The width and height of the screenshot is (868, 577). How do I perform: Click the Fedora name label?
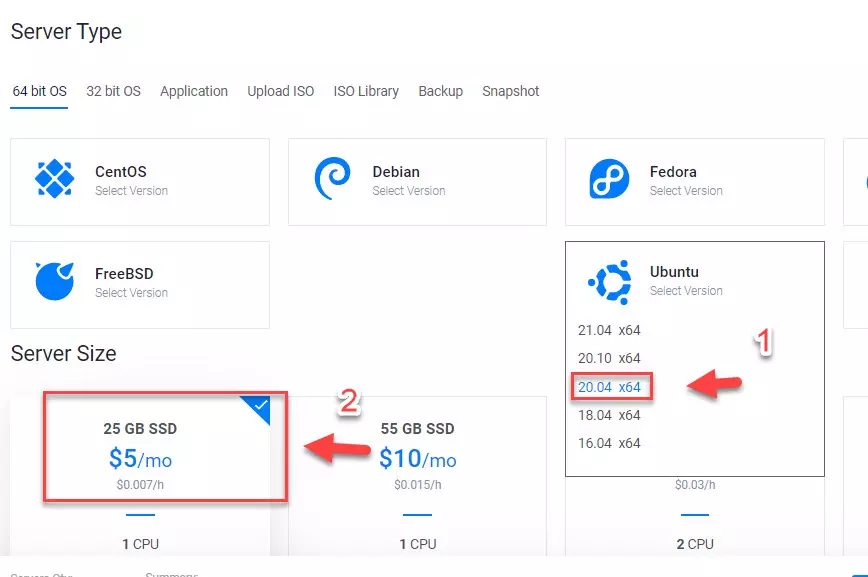[673, 172]
